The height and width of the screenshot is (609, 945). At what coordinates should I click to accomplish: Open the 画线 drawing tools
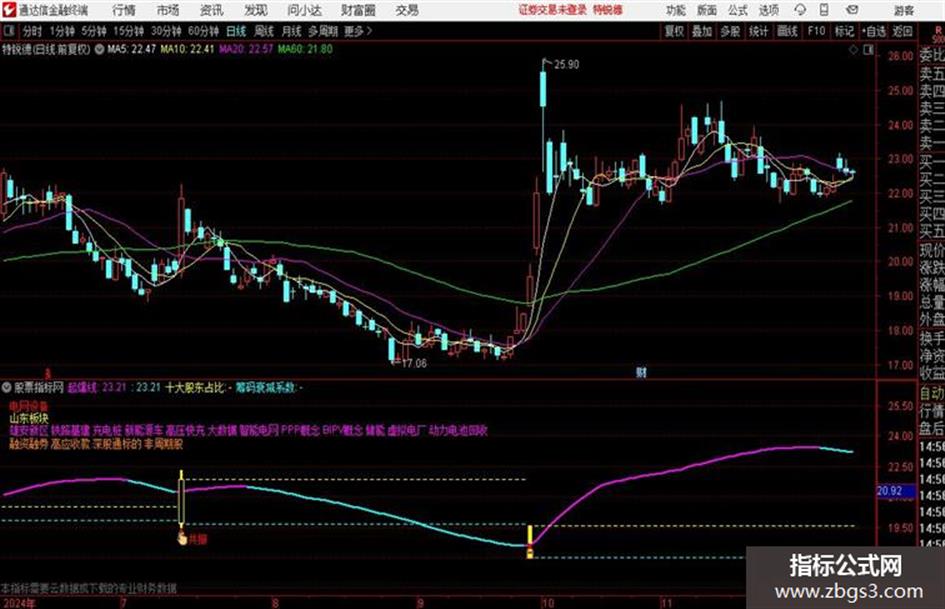tap(787, 31)
